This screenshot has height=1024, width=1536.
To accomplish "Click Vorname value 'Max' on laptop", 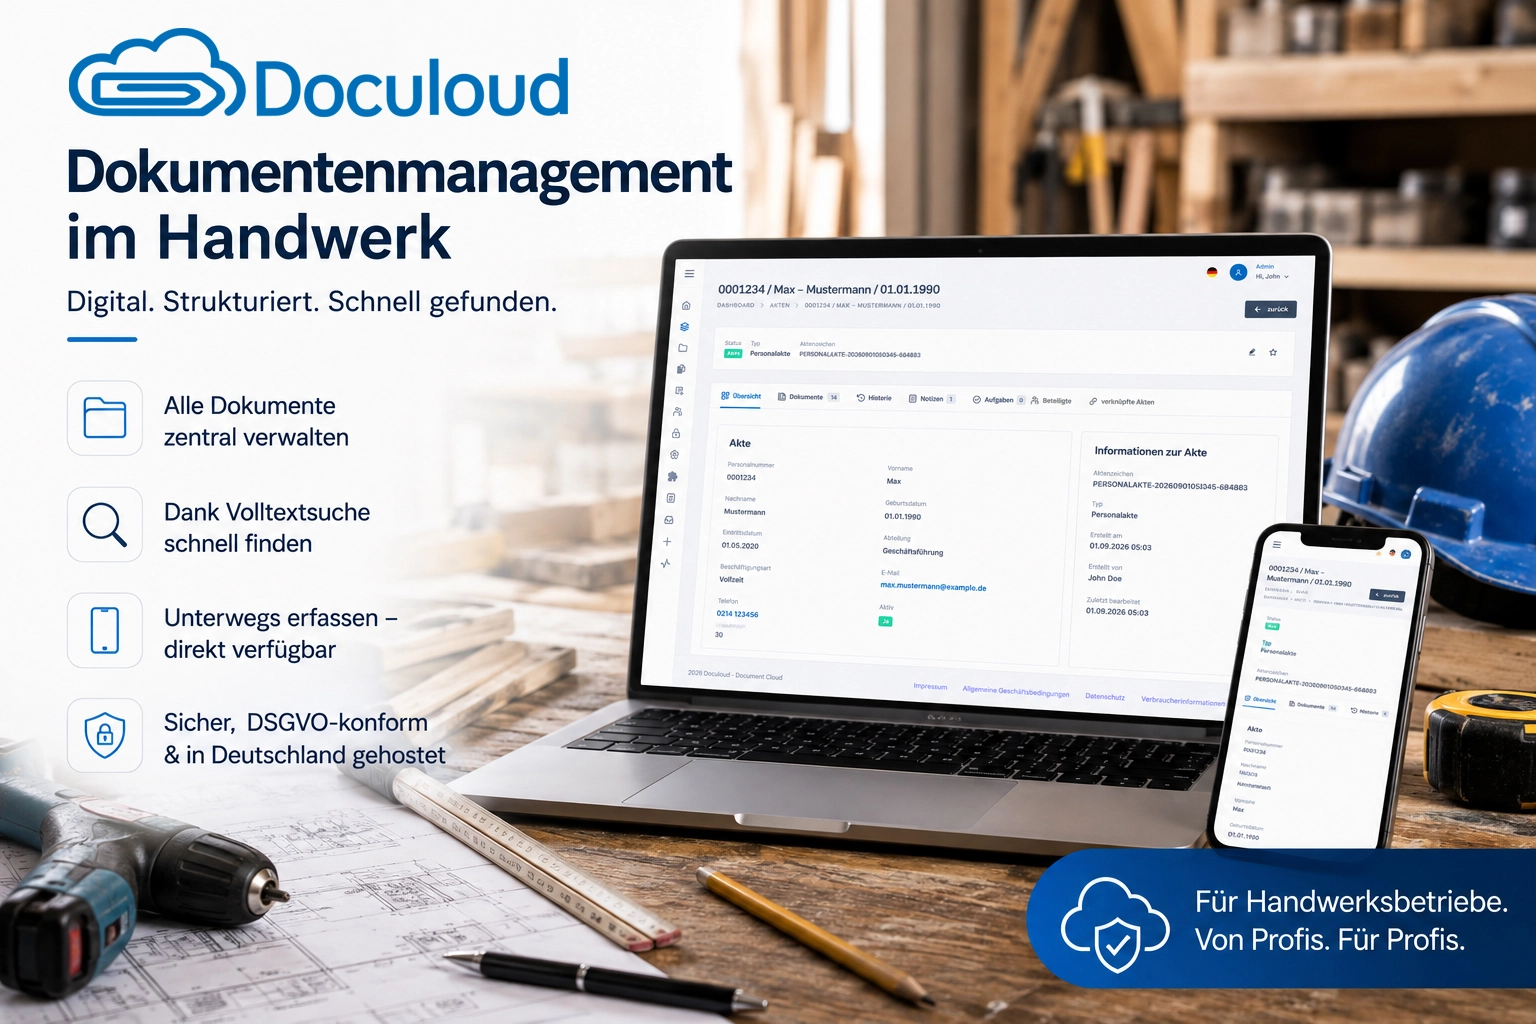I will click(x=894, y=481).
